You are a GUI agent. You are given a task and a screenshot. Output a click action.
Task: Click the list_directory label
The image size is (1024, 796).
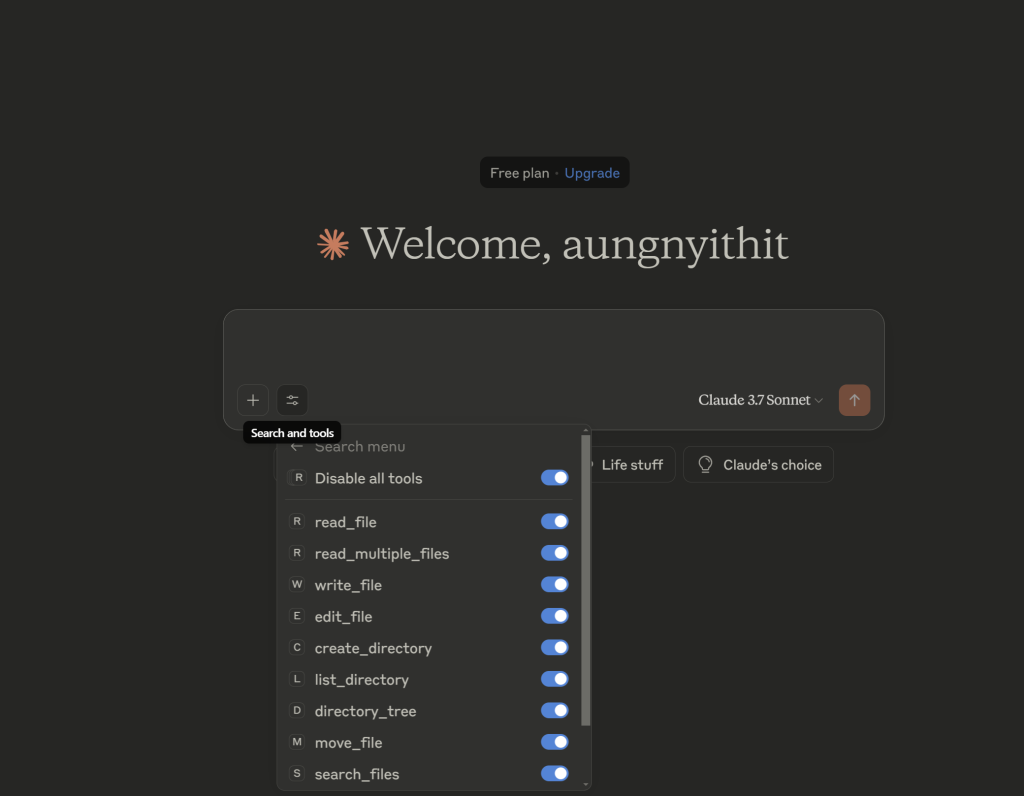[x=361, y=680]
